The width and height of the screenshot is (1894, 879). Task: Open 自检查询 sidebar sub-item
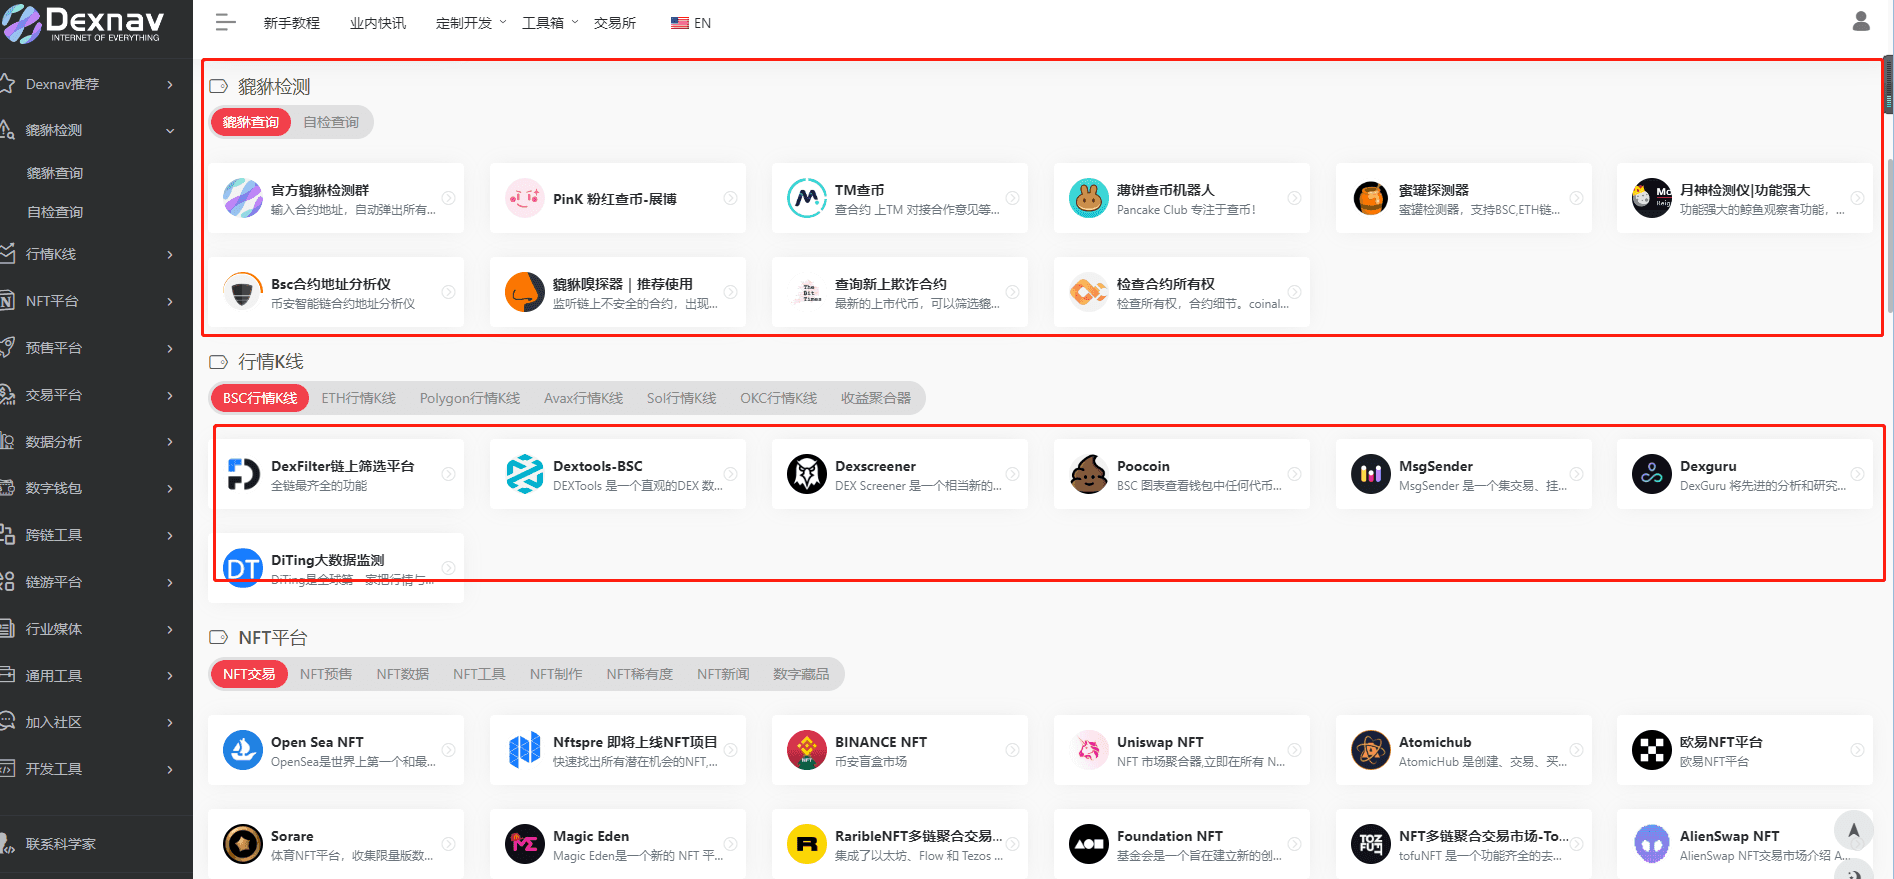[55, 212]
